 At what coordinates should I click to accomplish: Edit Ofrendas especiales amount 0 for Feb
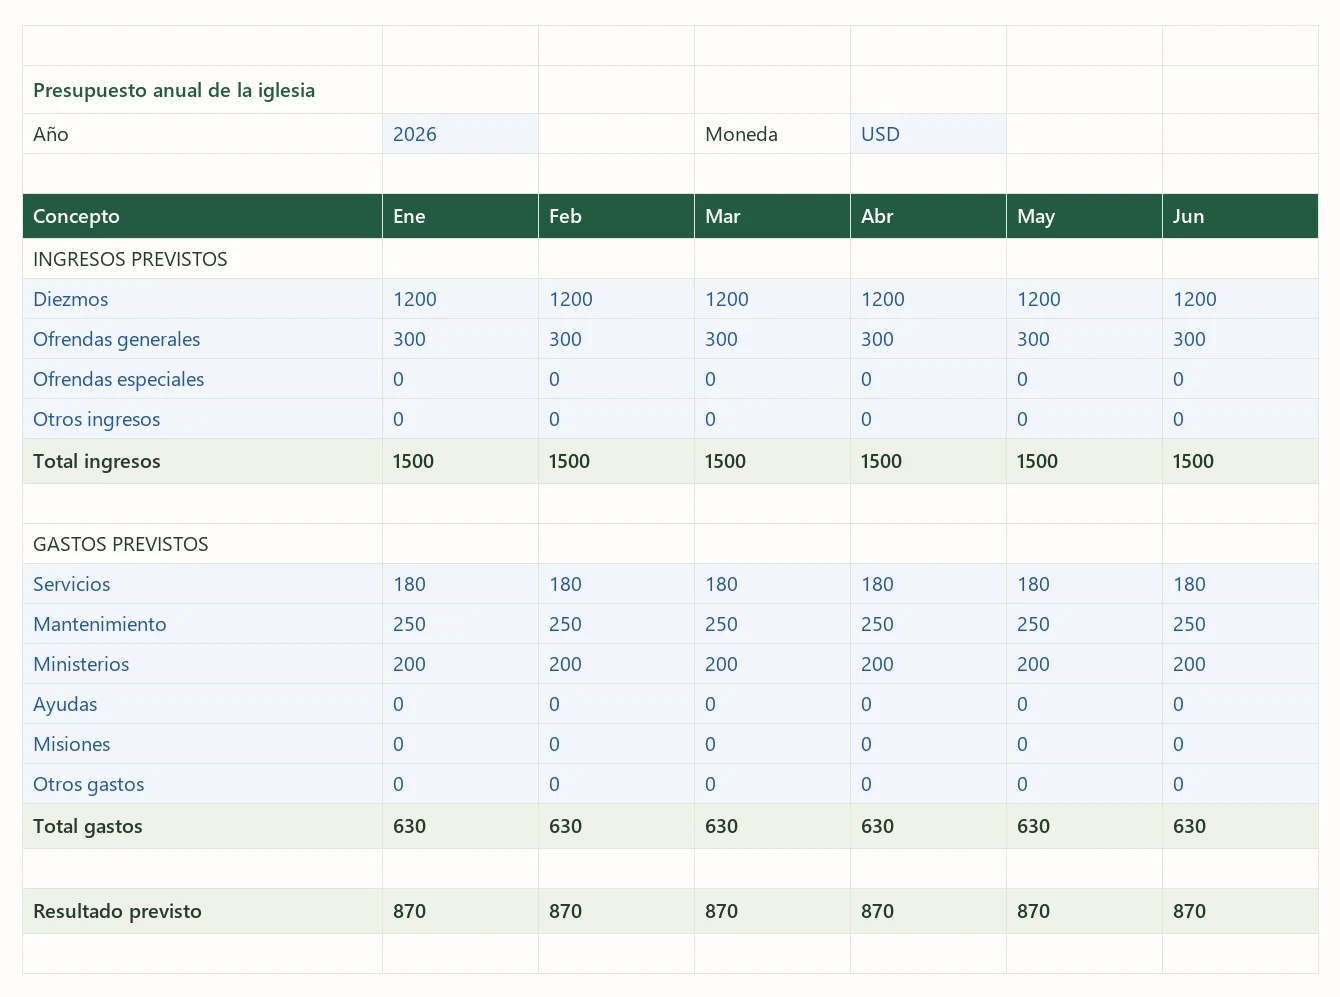[616, 379]
